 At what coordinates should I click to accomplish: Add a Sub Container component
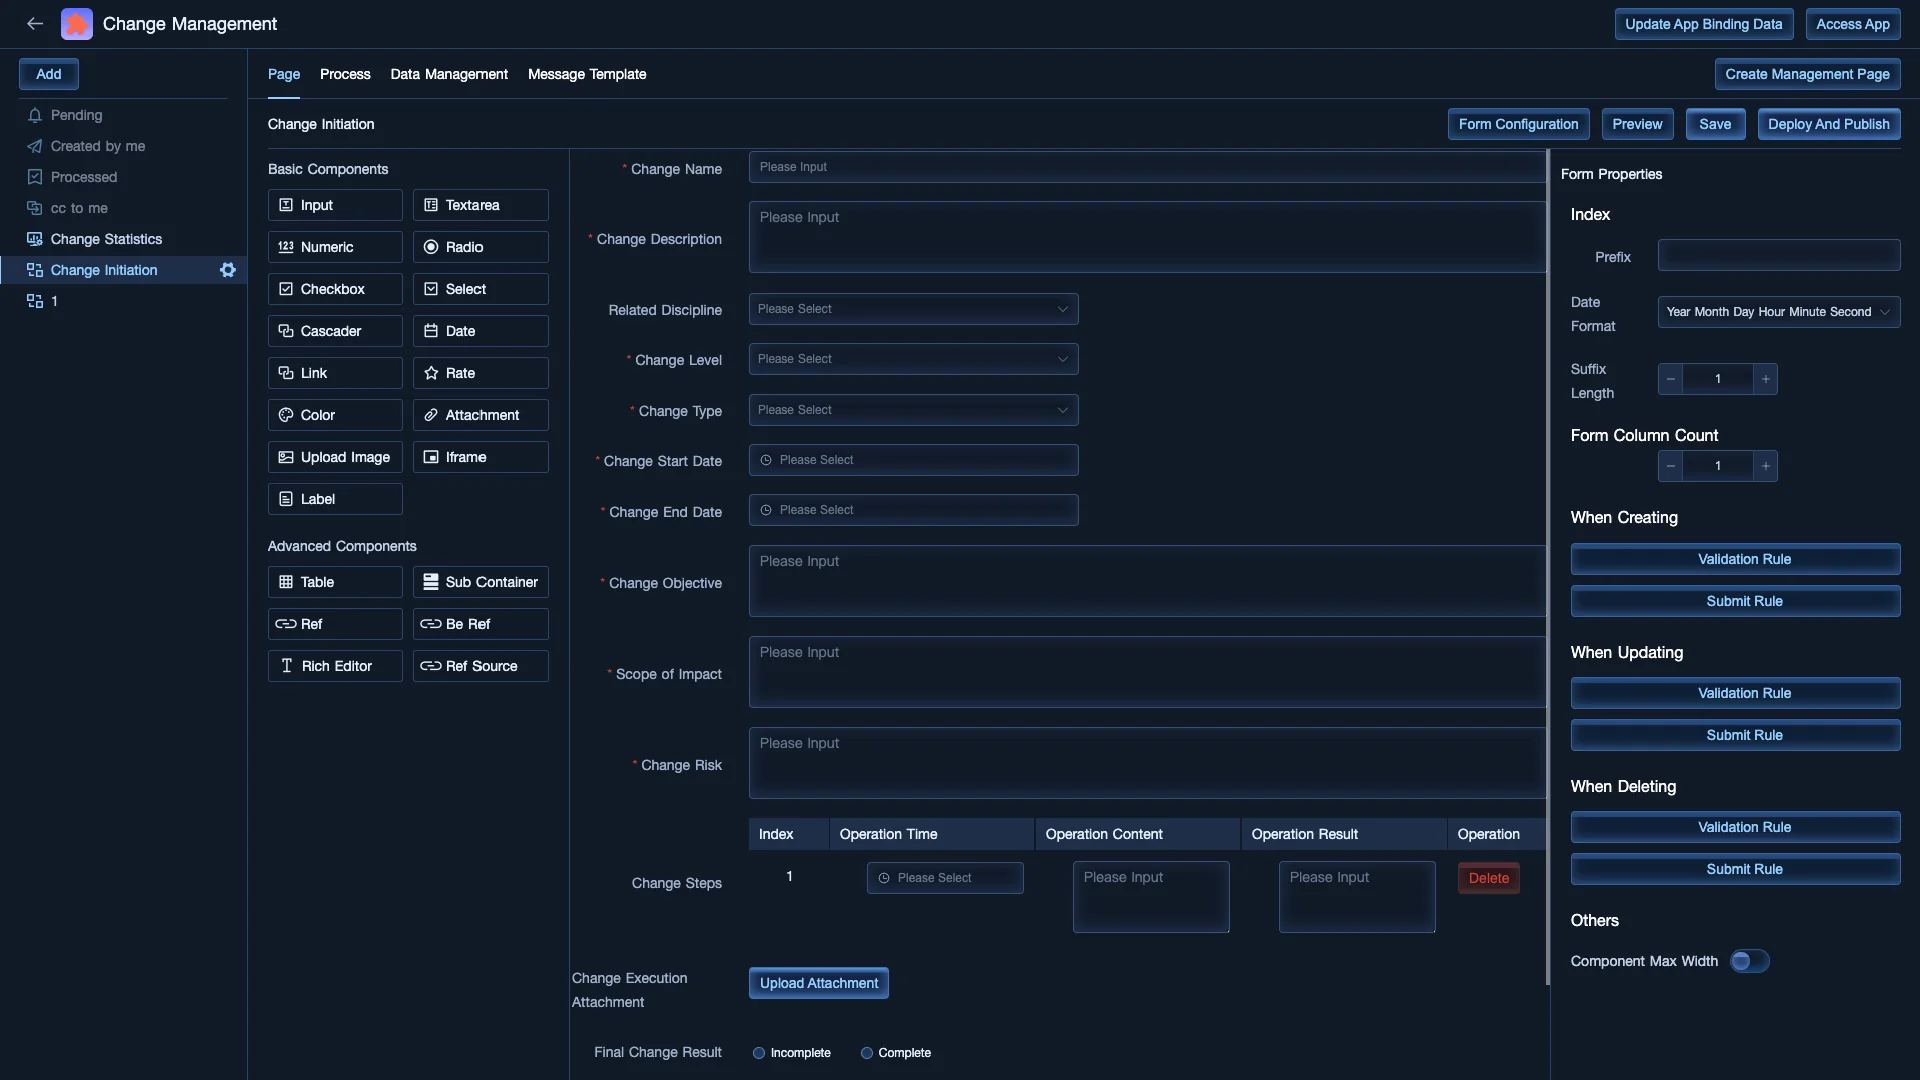(x=480, y=581)
